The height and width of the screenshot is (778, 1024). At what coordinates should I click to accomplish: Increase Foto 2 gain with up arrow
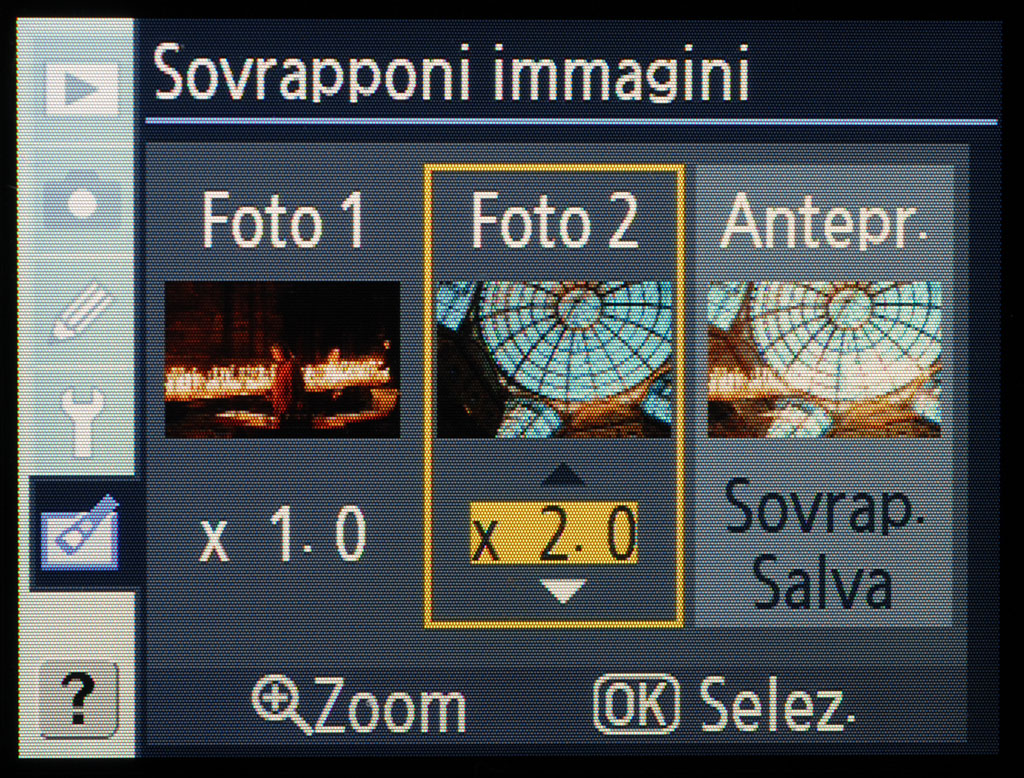[x=563, y=476]
